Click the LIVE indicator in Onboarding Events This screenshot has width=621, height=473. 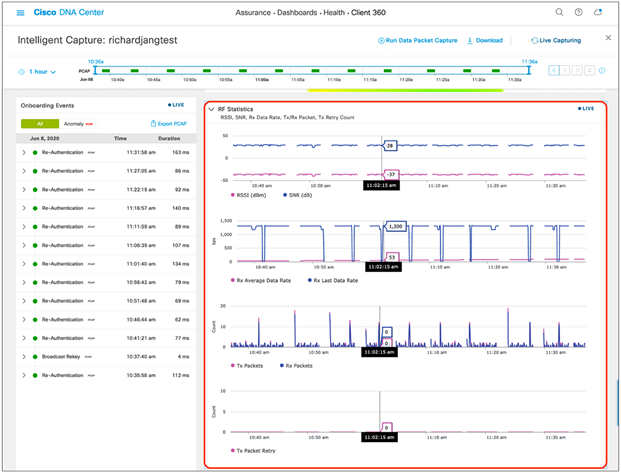pyautogui.click(x=176, y=105)
